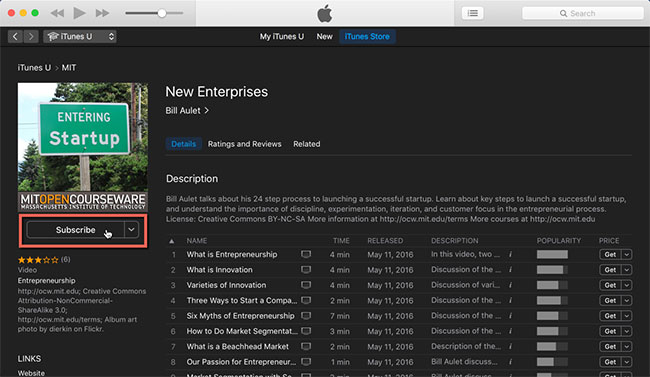This screenshot has height=377, width=650.
Task: Open the Up Next list icon
Action: click(473, 13)
